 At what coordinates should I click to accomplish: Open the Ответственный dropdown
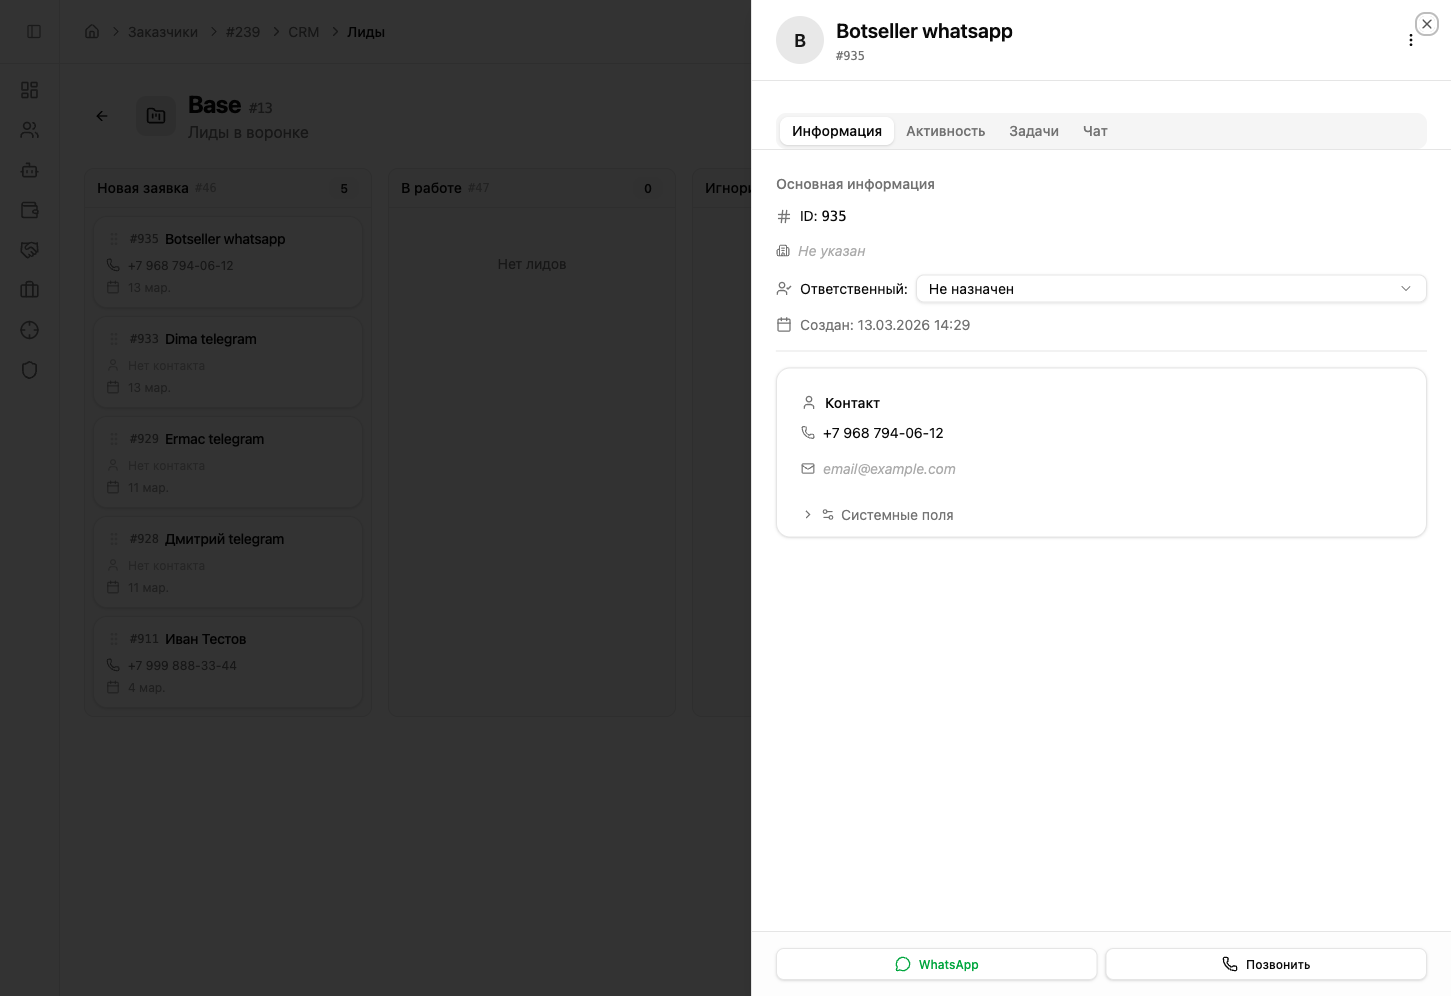click(x=1170, y=289)
